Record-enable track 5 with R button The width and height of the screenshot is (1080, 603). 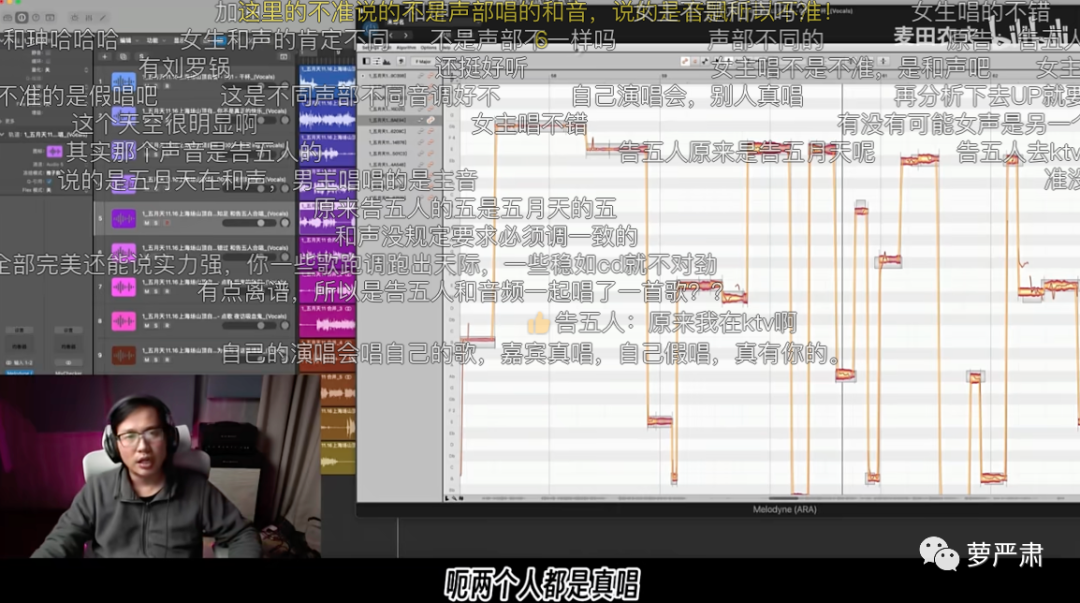165,223
